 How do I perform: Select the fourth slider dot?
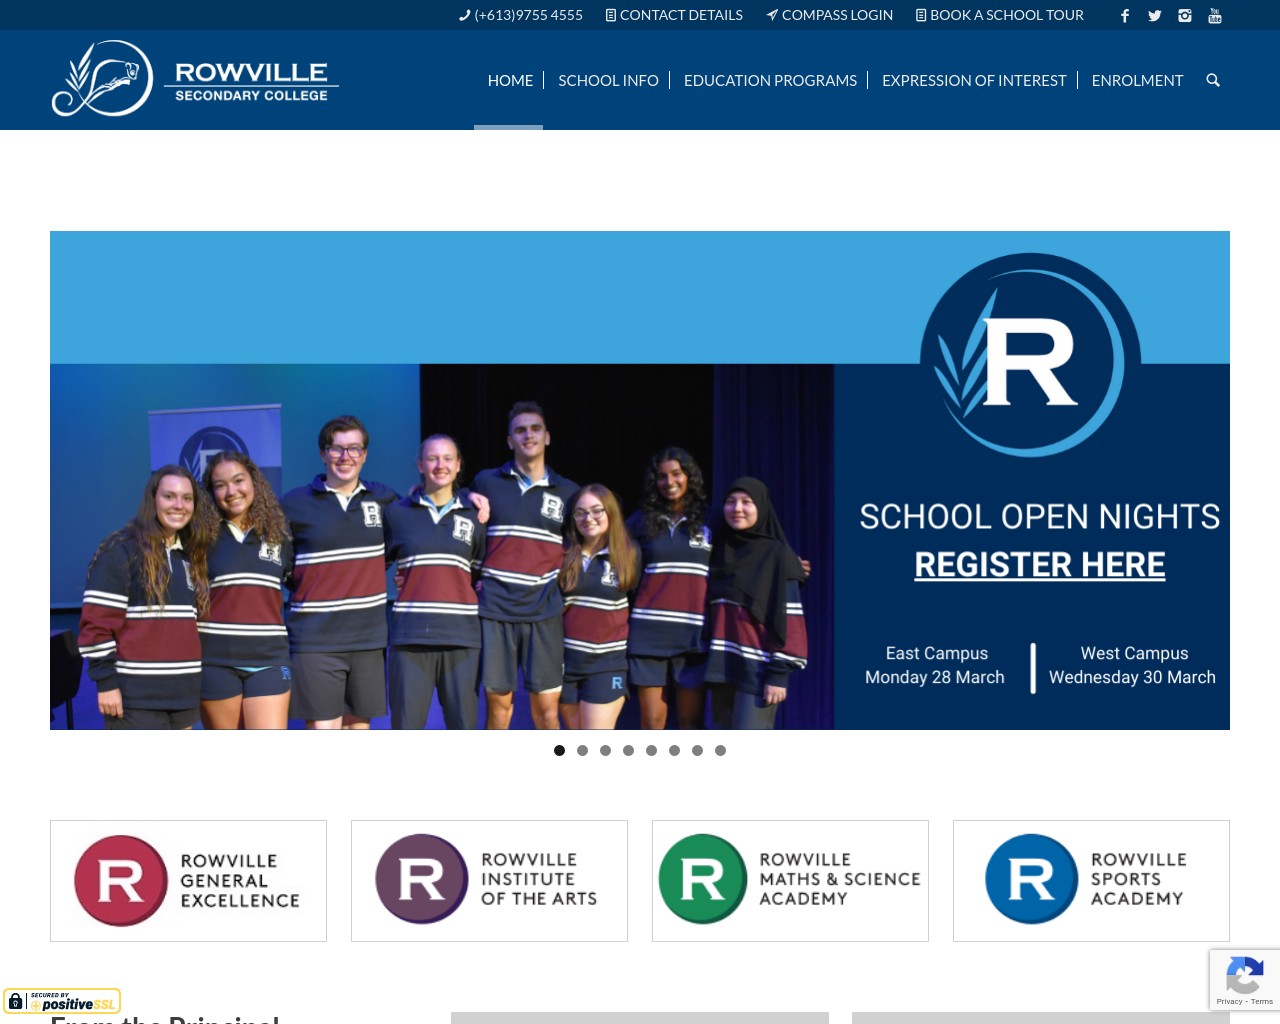pos(628,750)
